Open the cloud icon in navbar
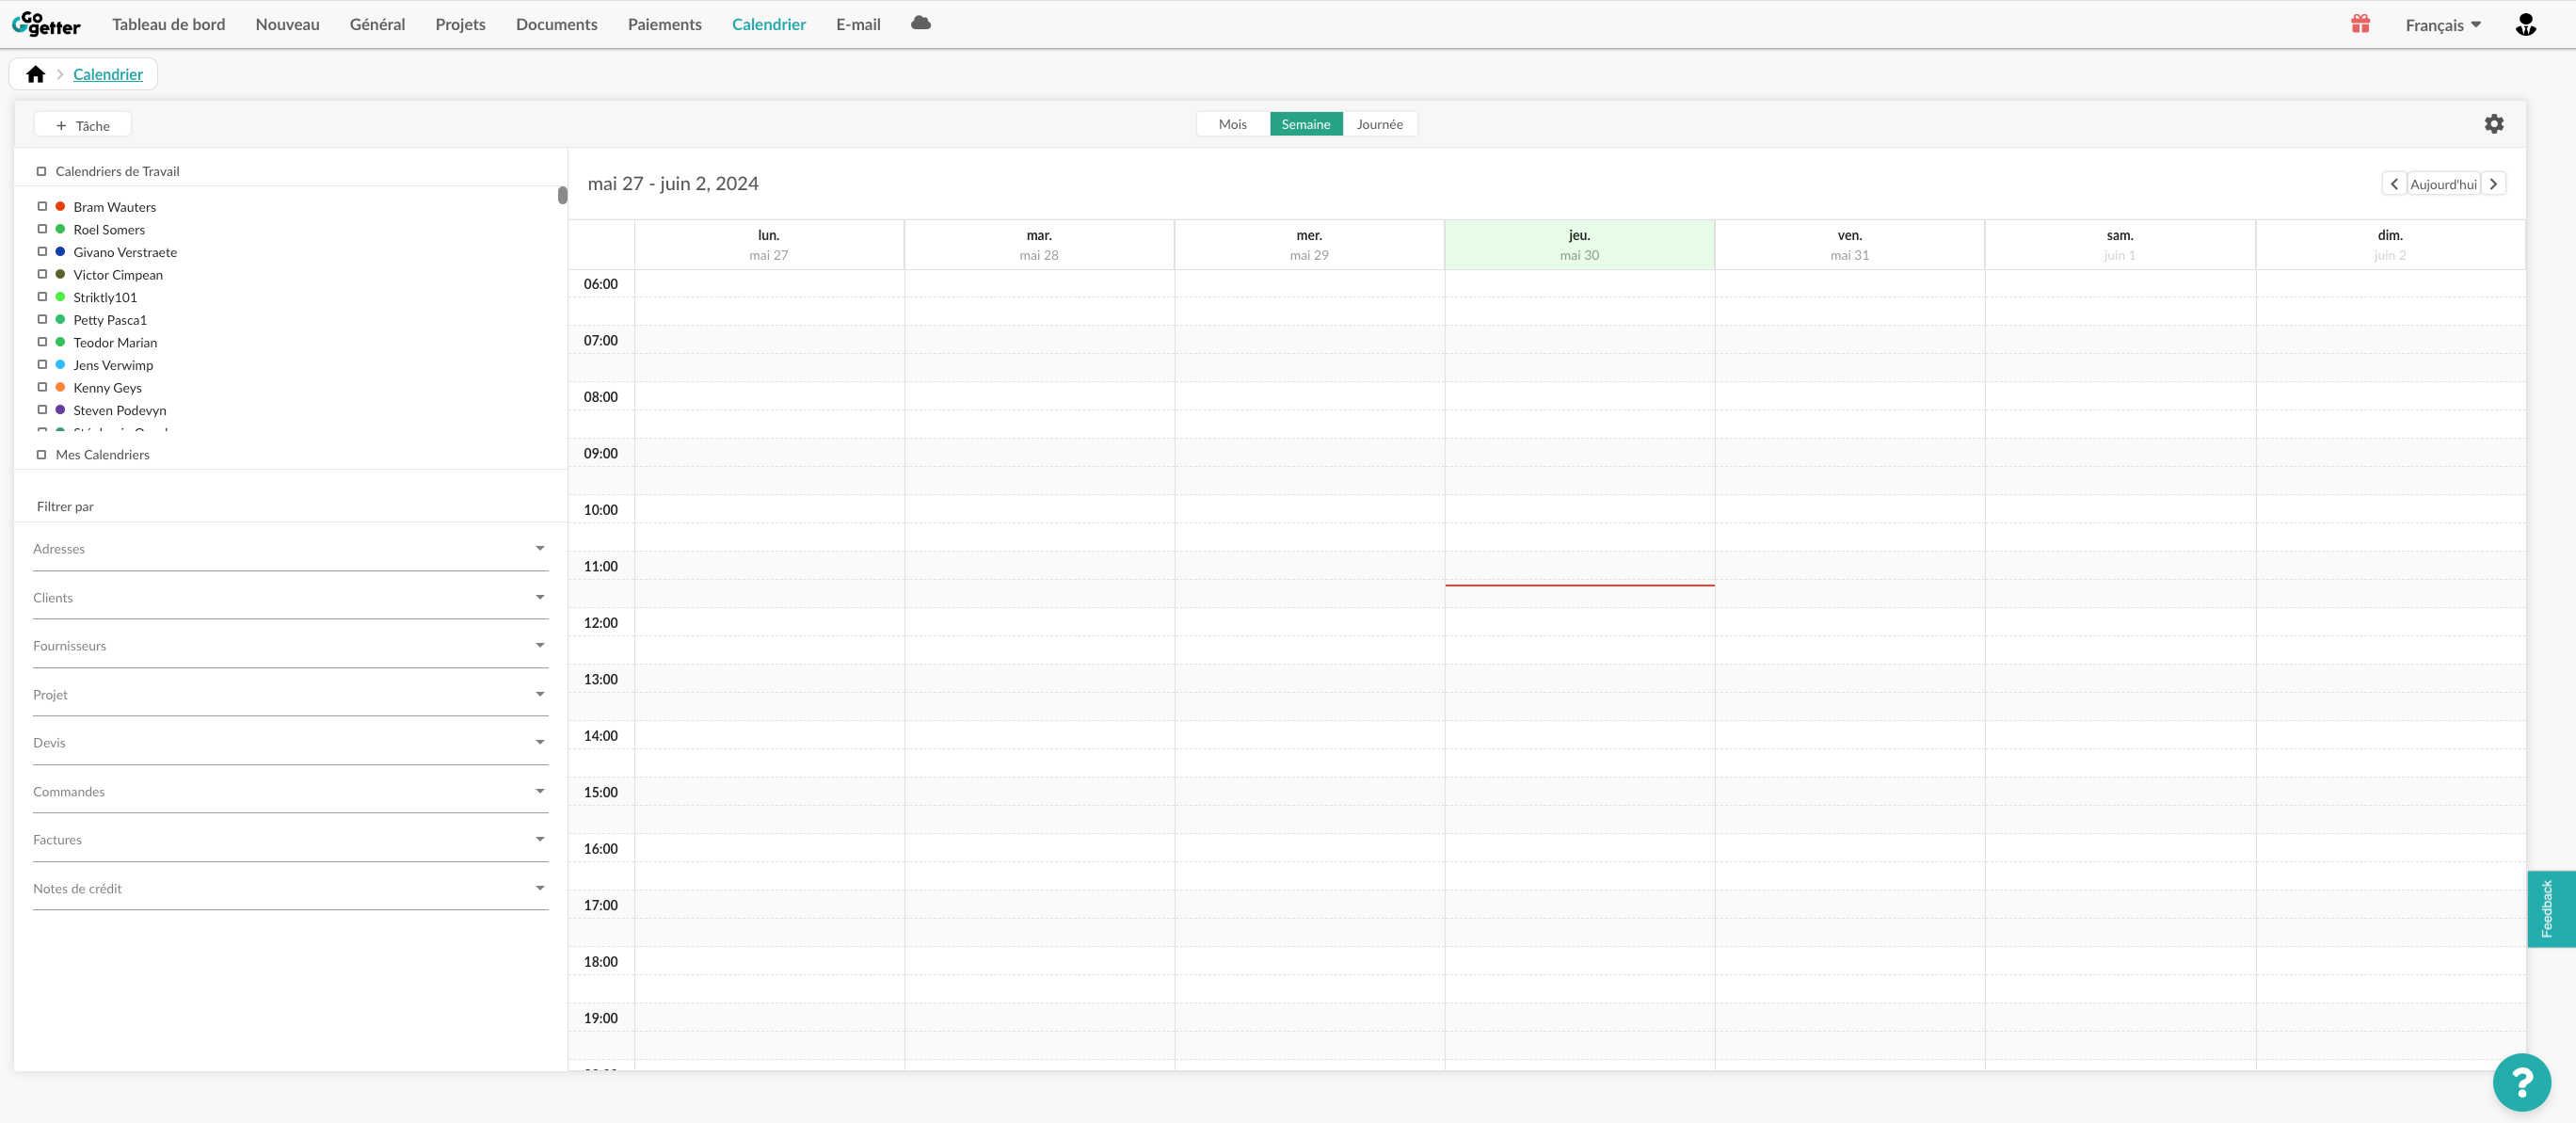The height and width of the screenshot is (1123, 2576). 921,23
